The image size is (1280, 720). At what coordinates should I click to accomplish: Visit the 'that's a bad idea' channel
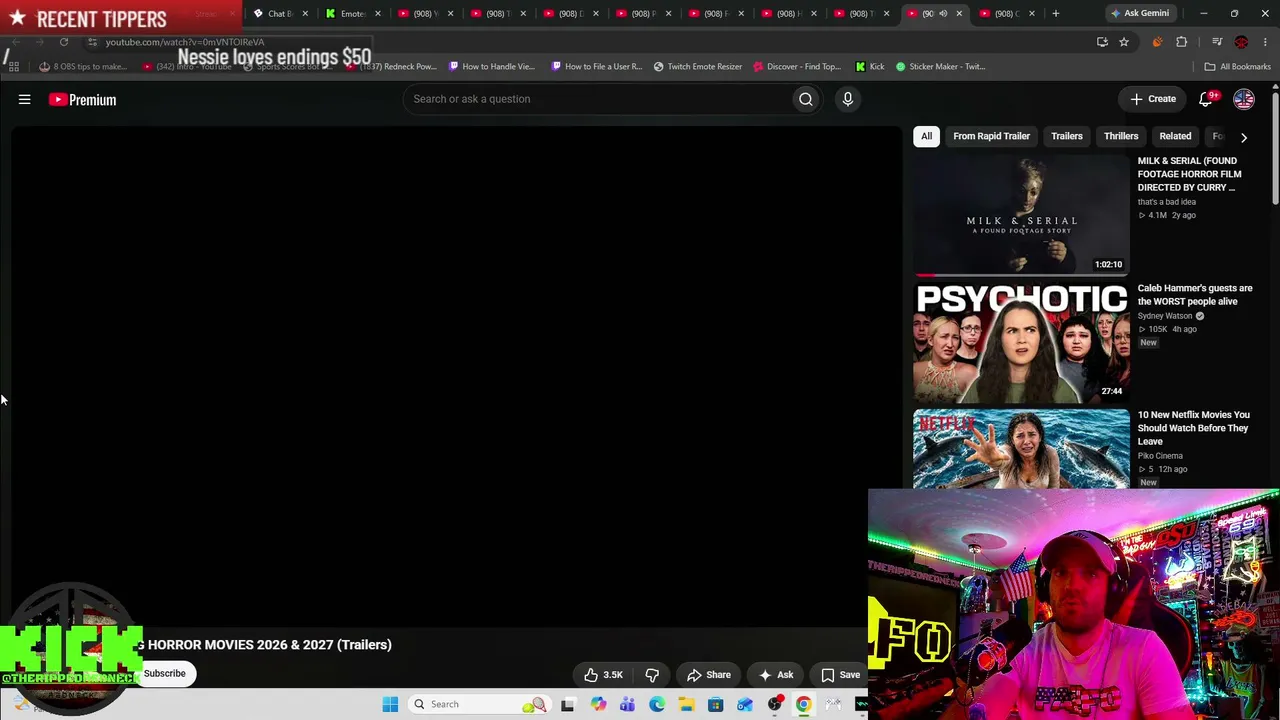point(1166,202)
